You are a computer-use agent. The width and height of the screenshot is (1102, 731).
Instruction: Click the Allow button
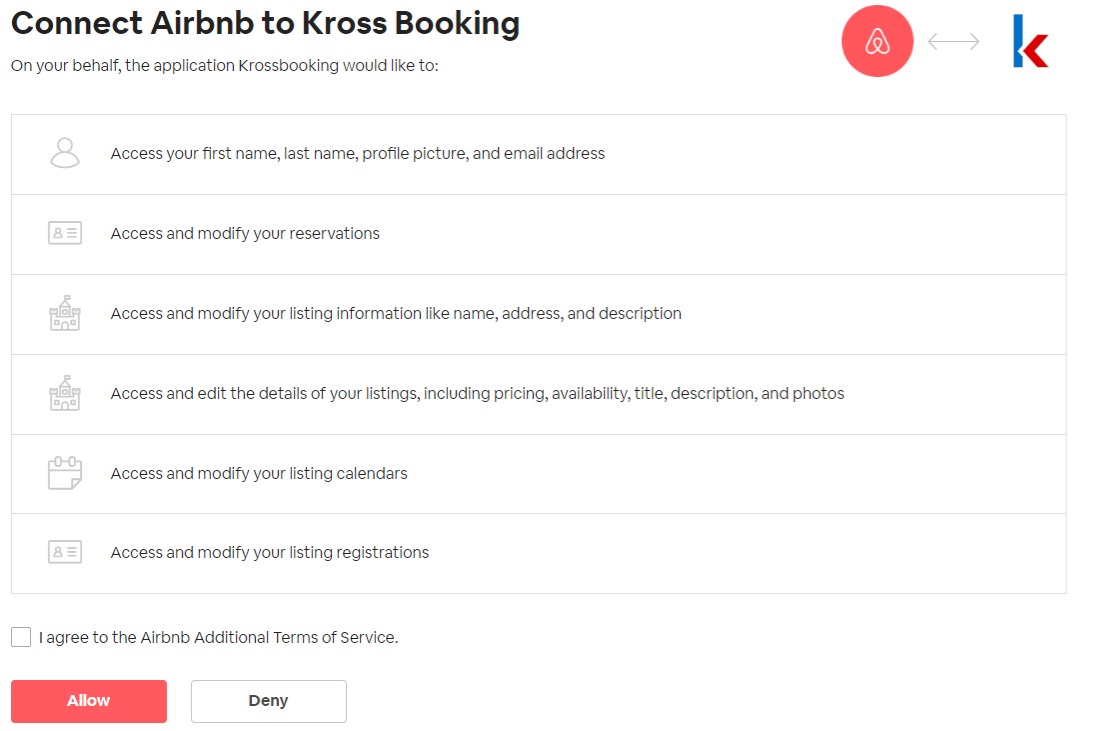coord(89,701)
